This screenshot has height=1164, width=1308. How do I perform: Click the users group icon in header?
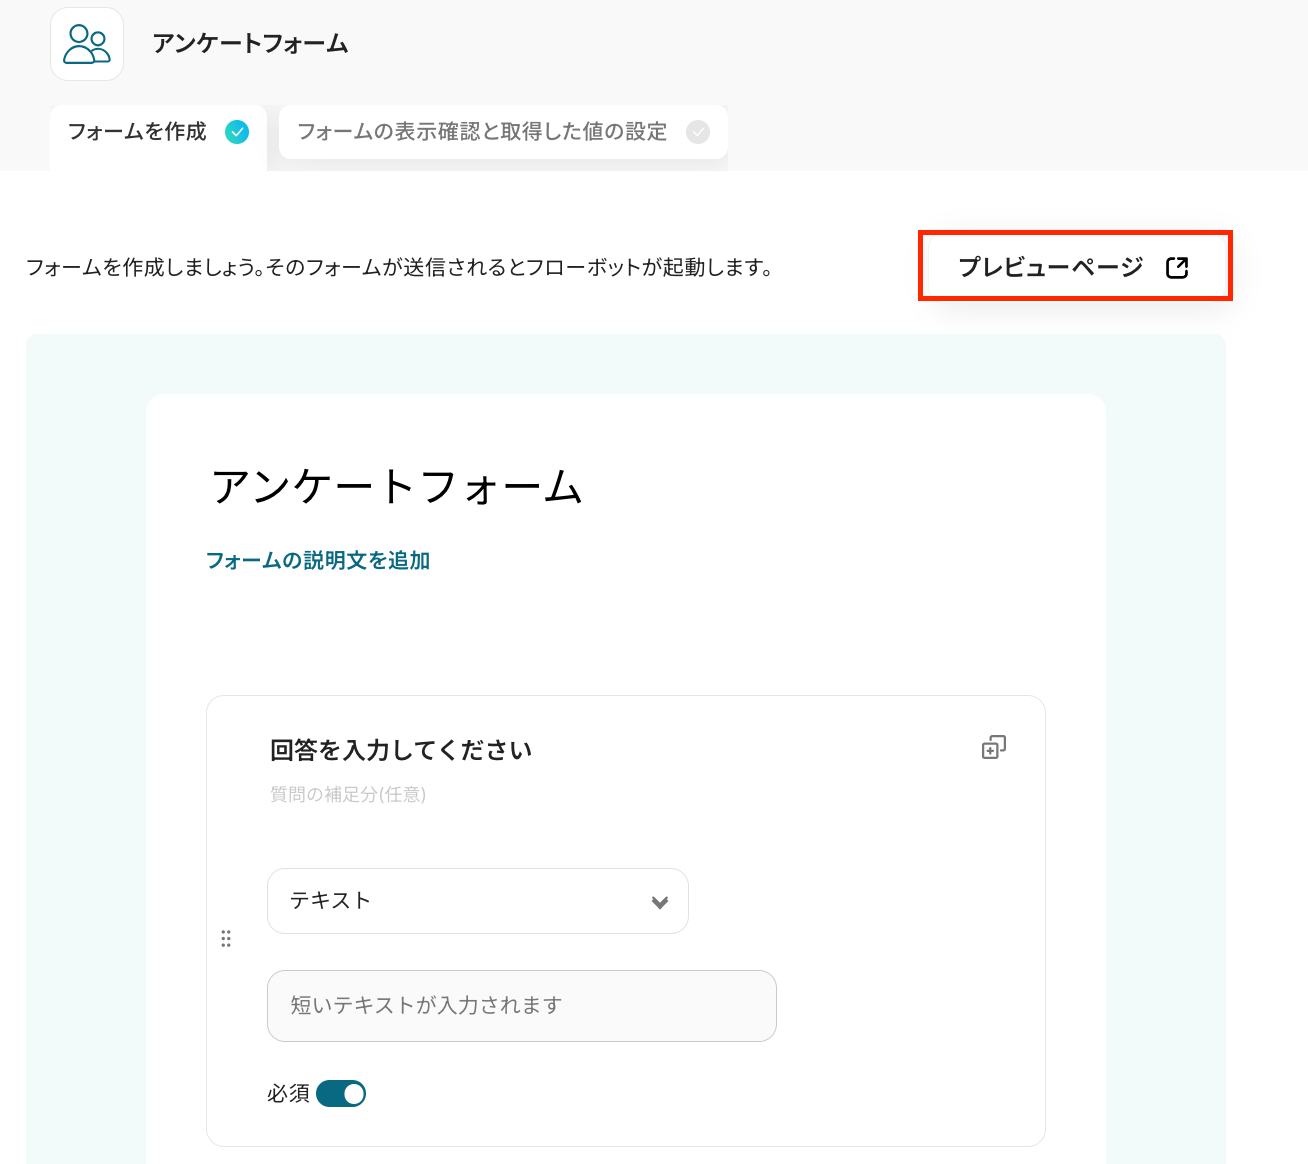pyautogui.click(x=87, y=44)
